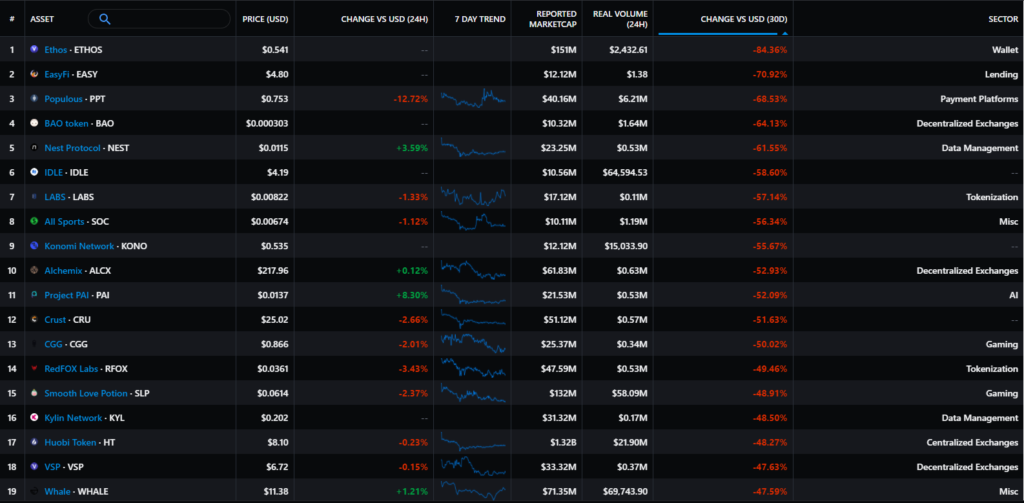This screenshot has width=1024, height=503.
Task: Sort table by Price (USD) header
Action: [266, 19]
